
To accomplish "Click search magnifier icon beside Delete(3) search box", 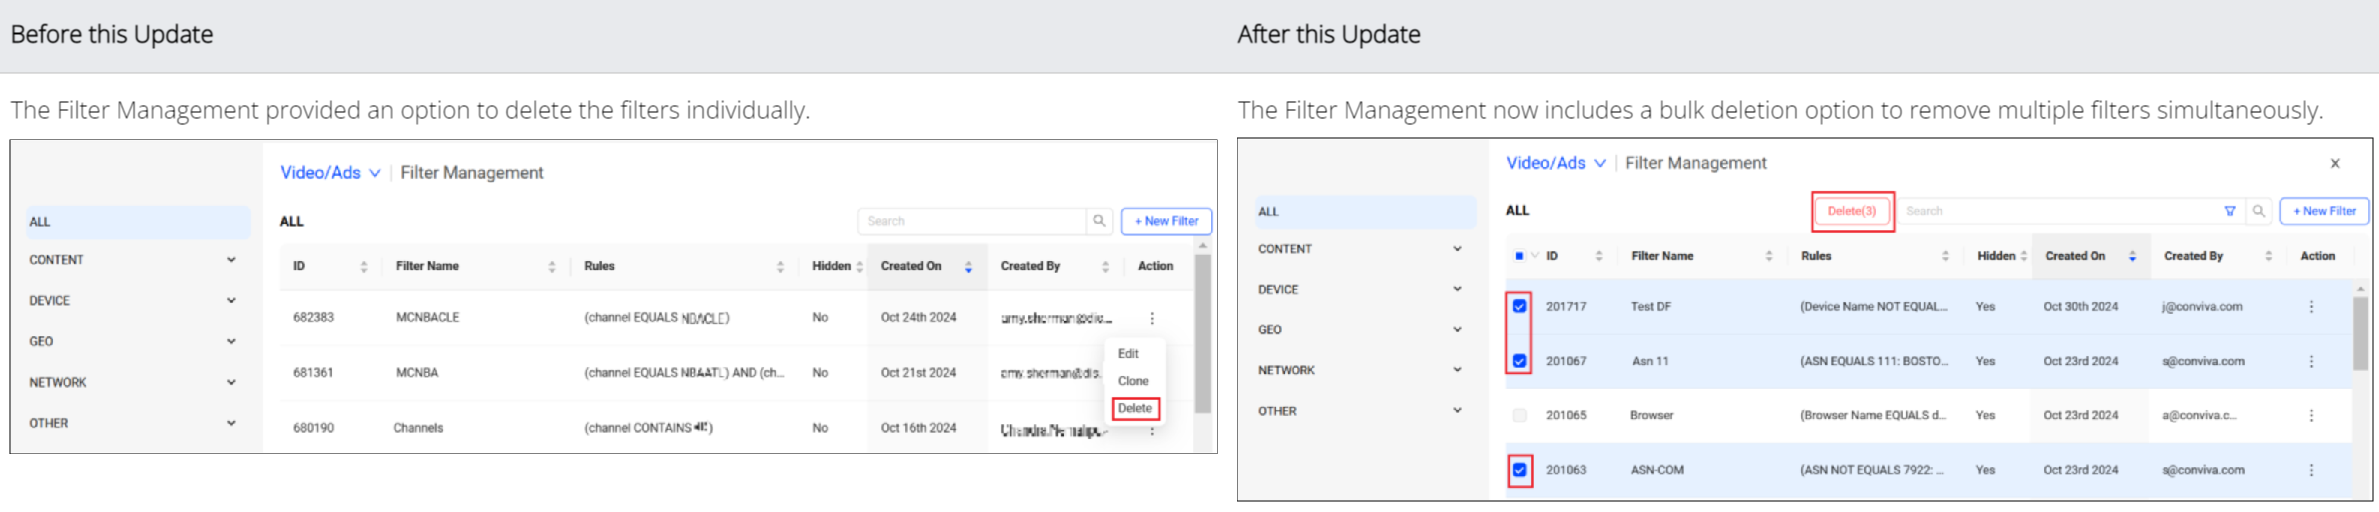I will pos(2258,211).
